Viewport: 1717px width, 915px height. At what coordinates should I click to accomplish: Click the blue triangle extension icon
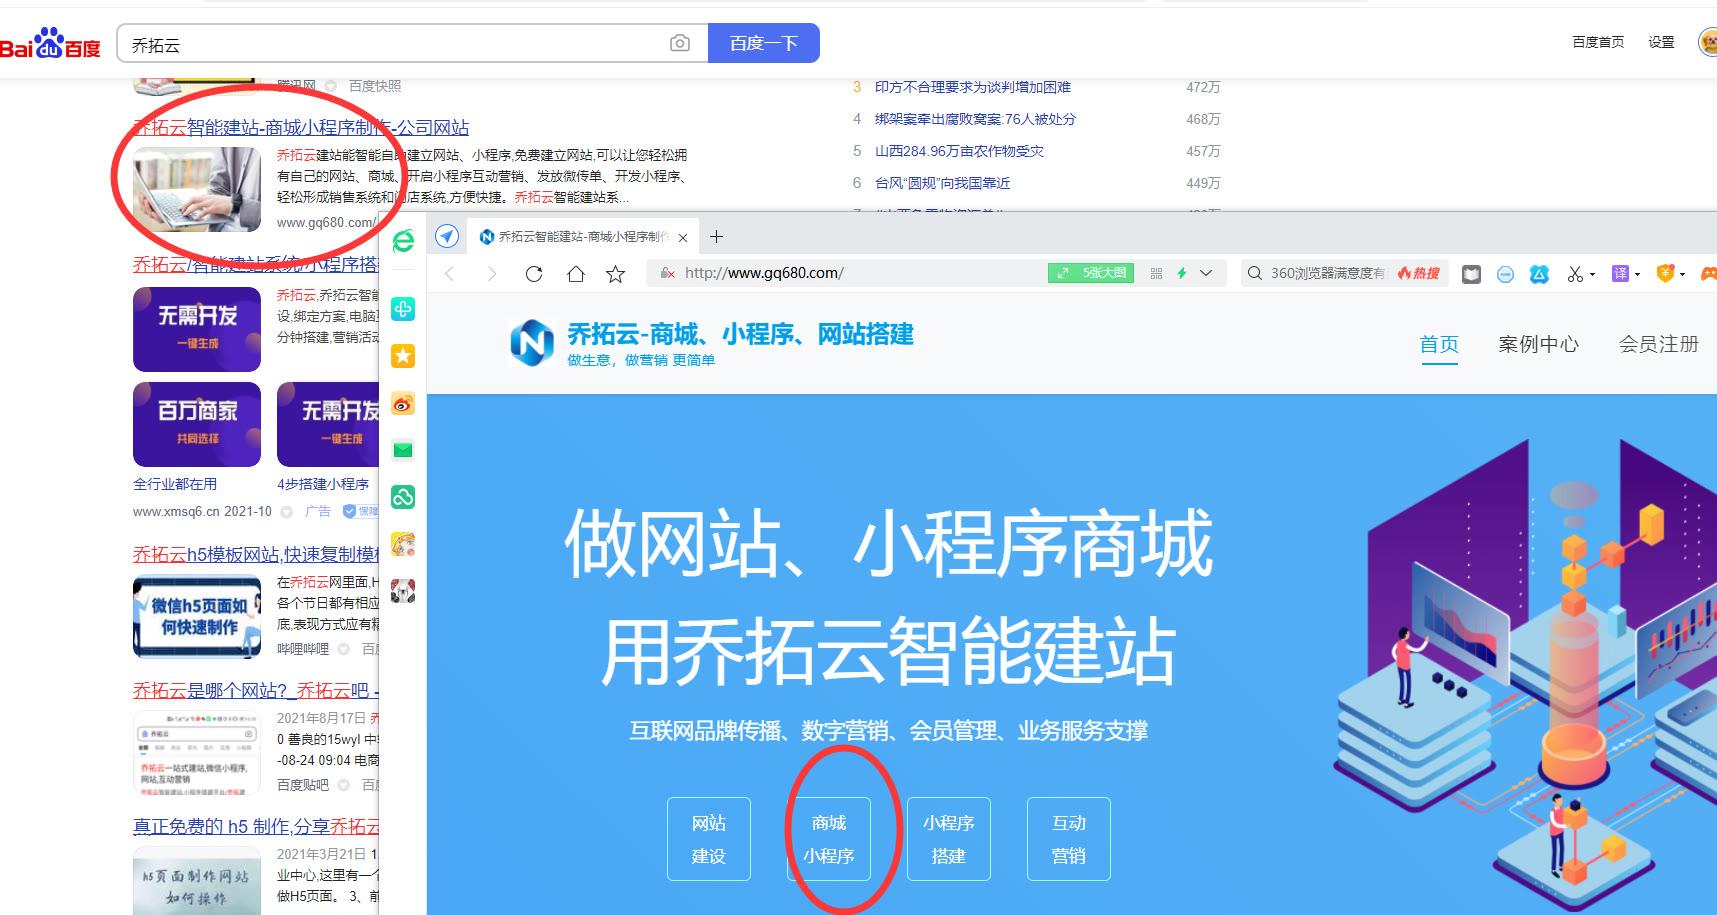point(1539,273)
